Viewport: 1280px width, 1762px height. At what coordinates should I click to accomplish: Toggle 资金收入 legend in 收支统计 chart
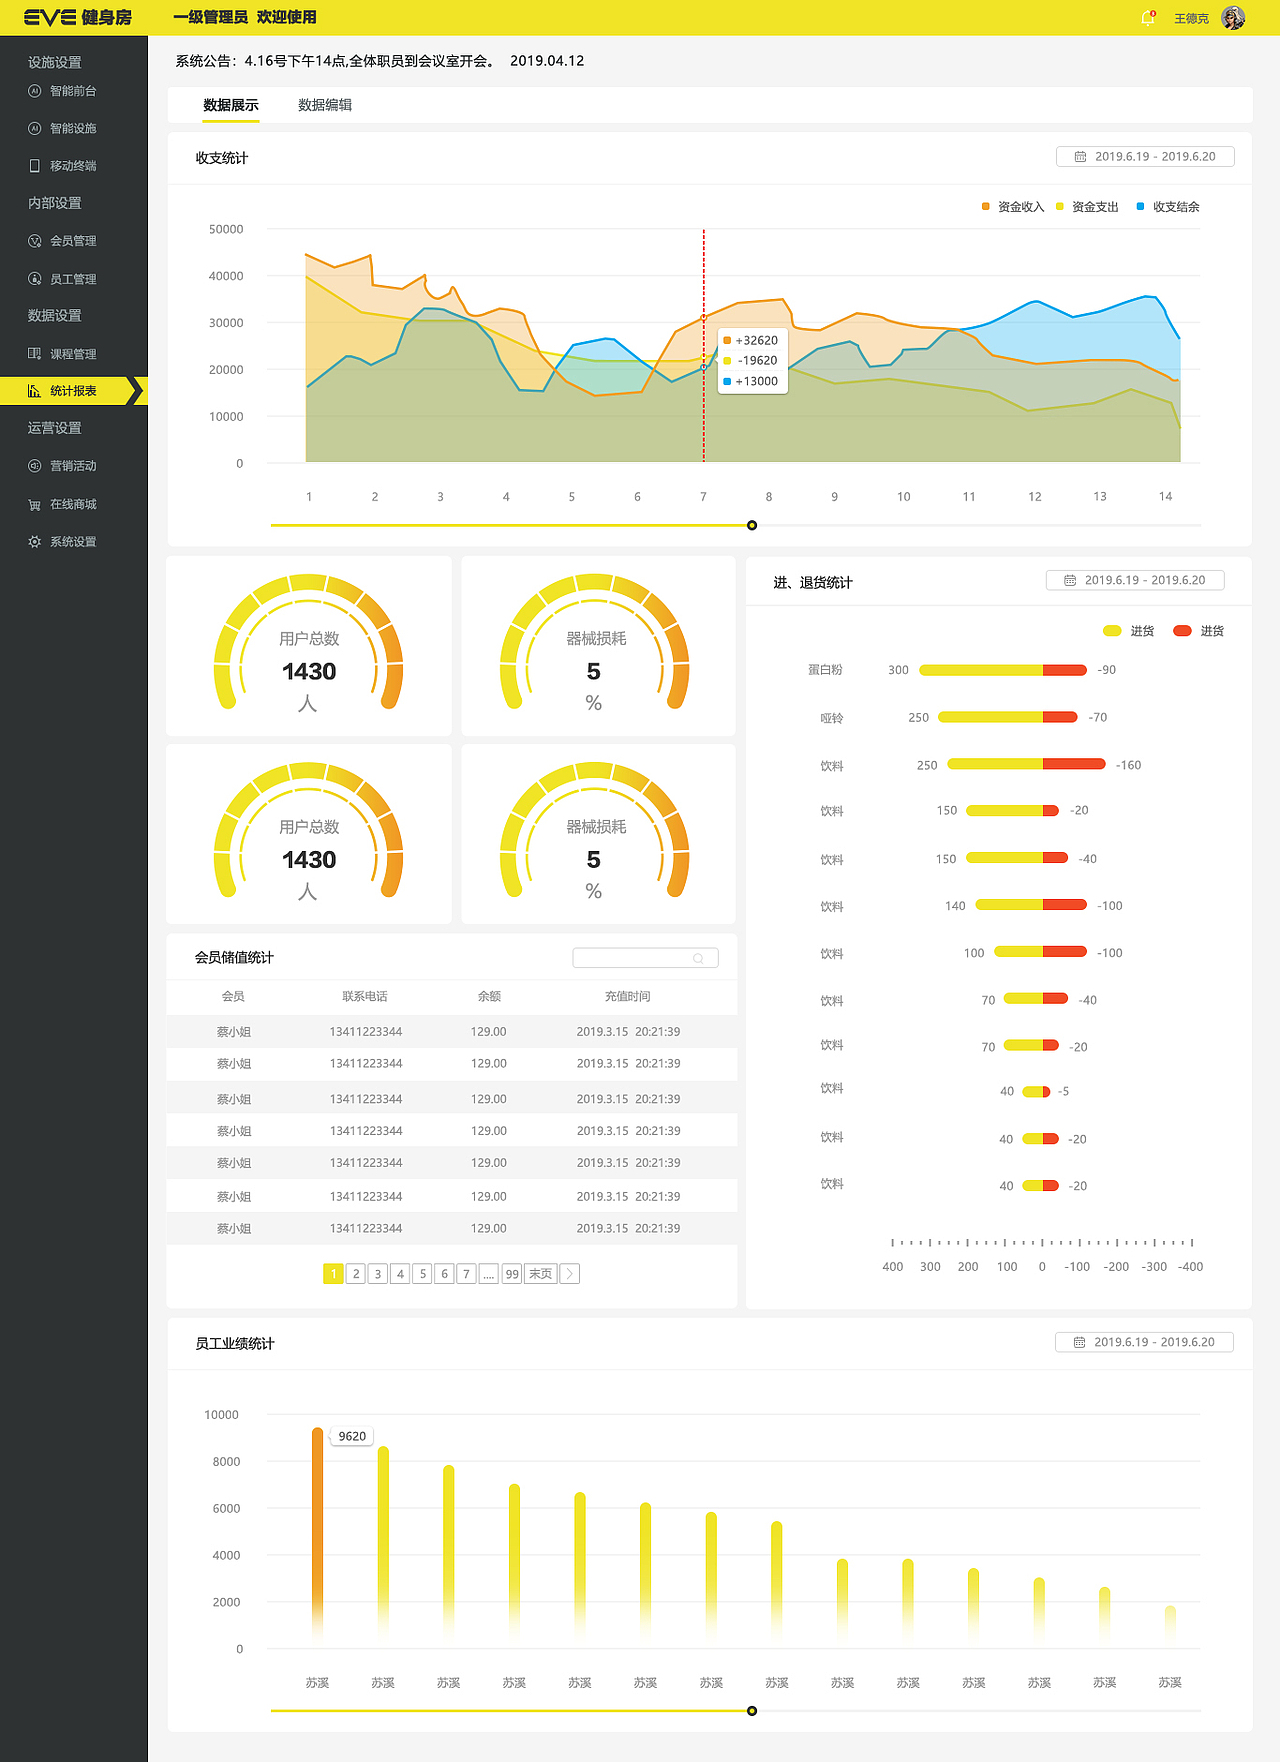[1012, 207]
